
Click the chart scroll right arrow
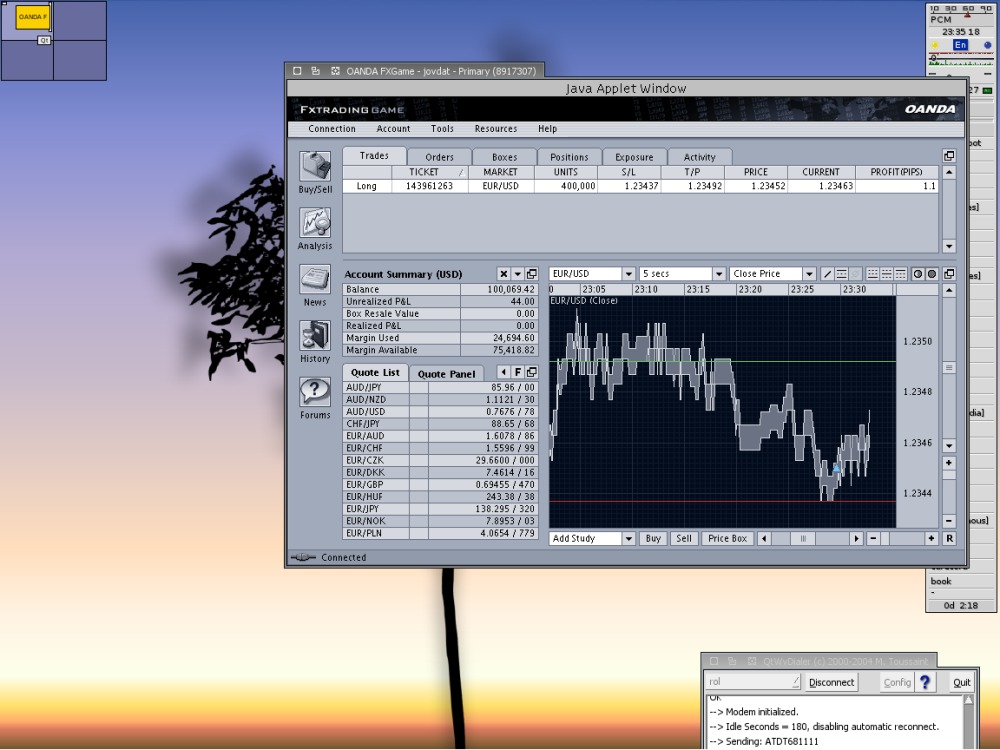(856, 539)
